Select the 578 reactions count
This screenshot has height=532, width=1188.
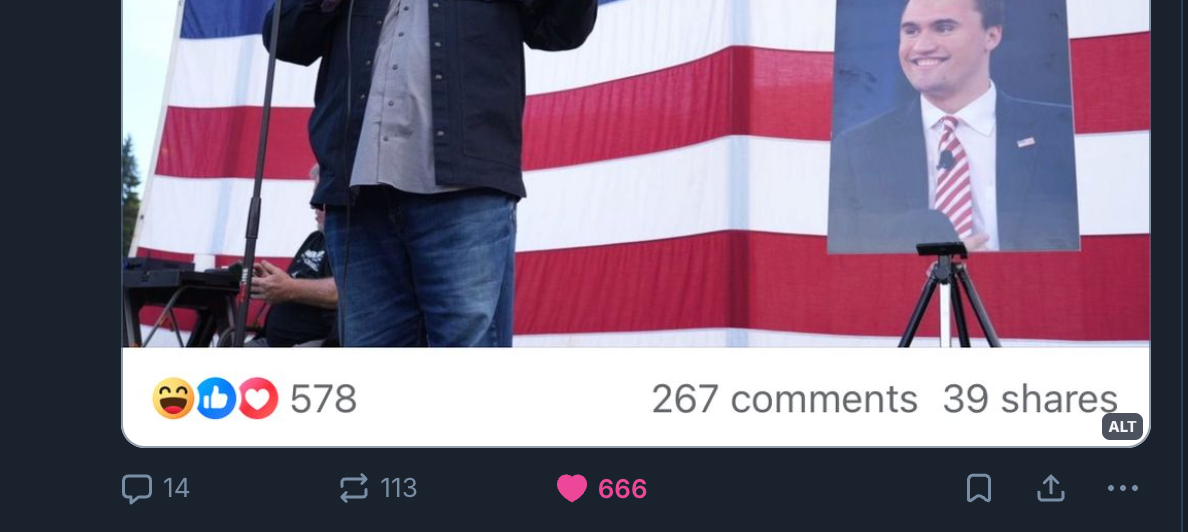323,399
